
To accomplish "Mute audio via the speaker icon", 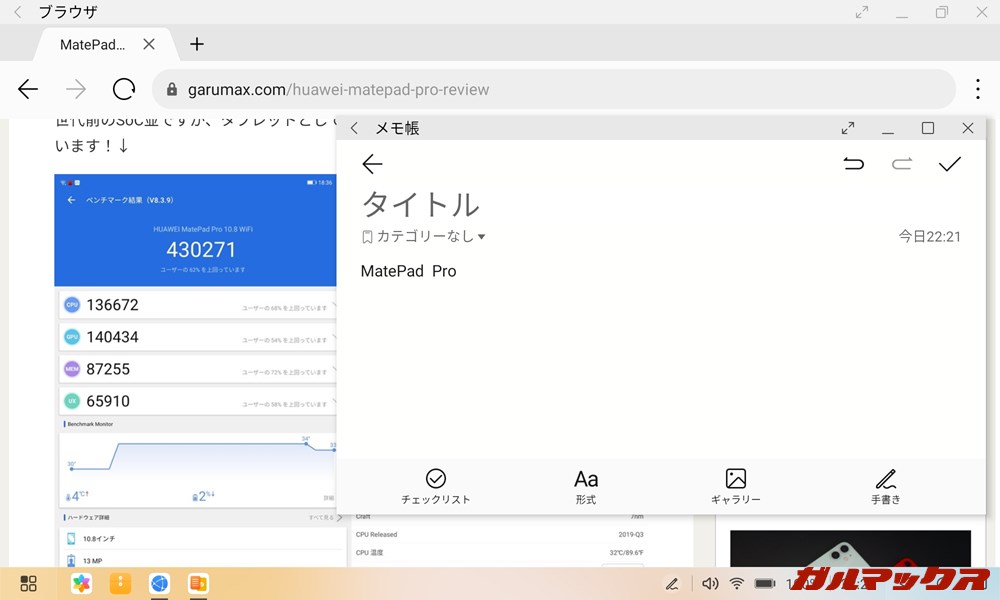I will pyautogui.click(x=710, y=583).
